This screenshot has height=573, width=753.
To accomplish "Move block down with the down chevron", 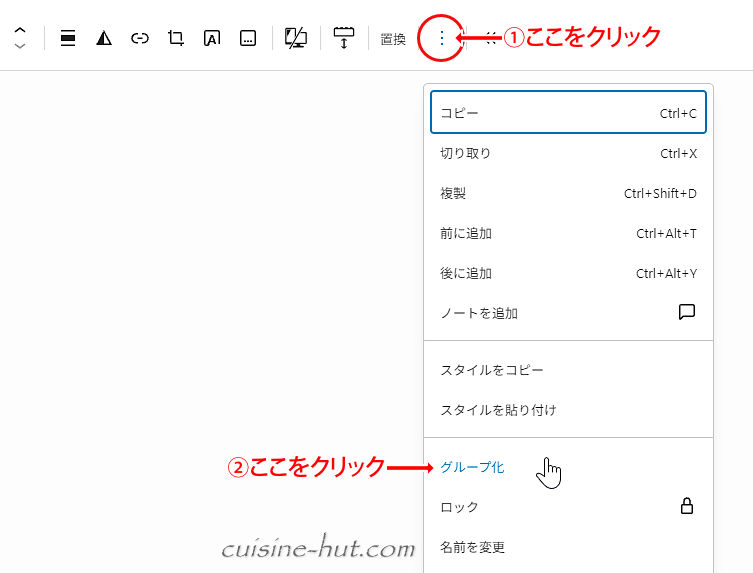I will coord(20,46).
